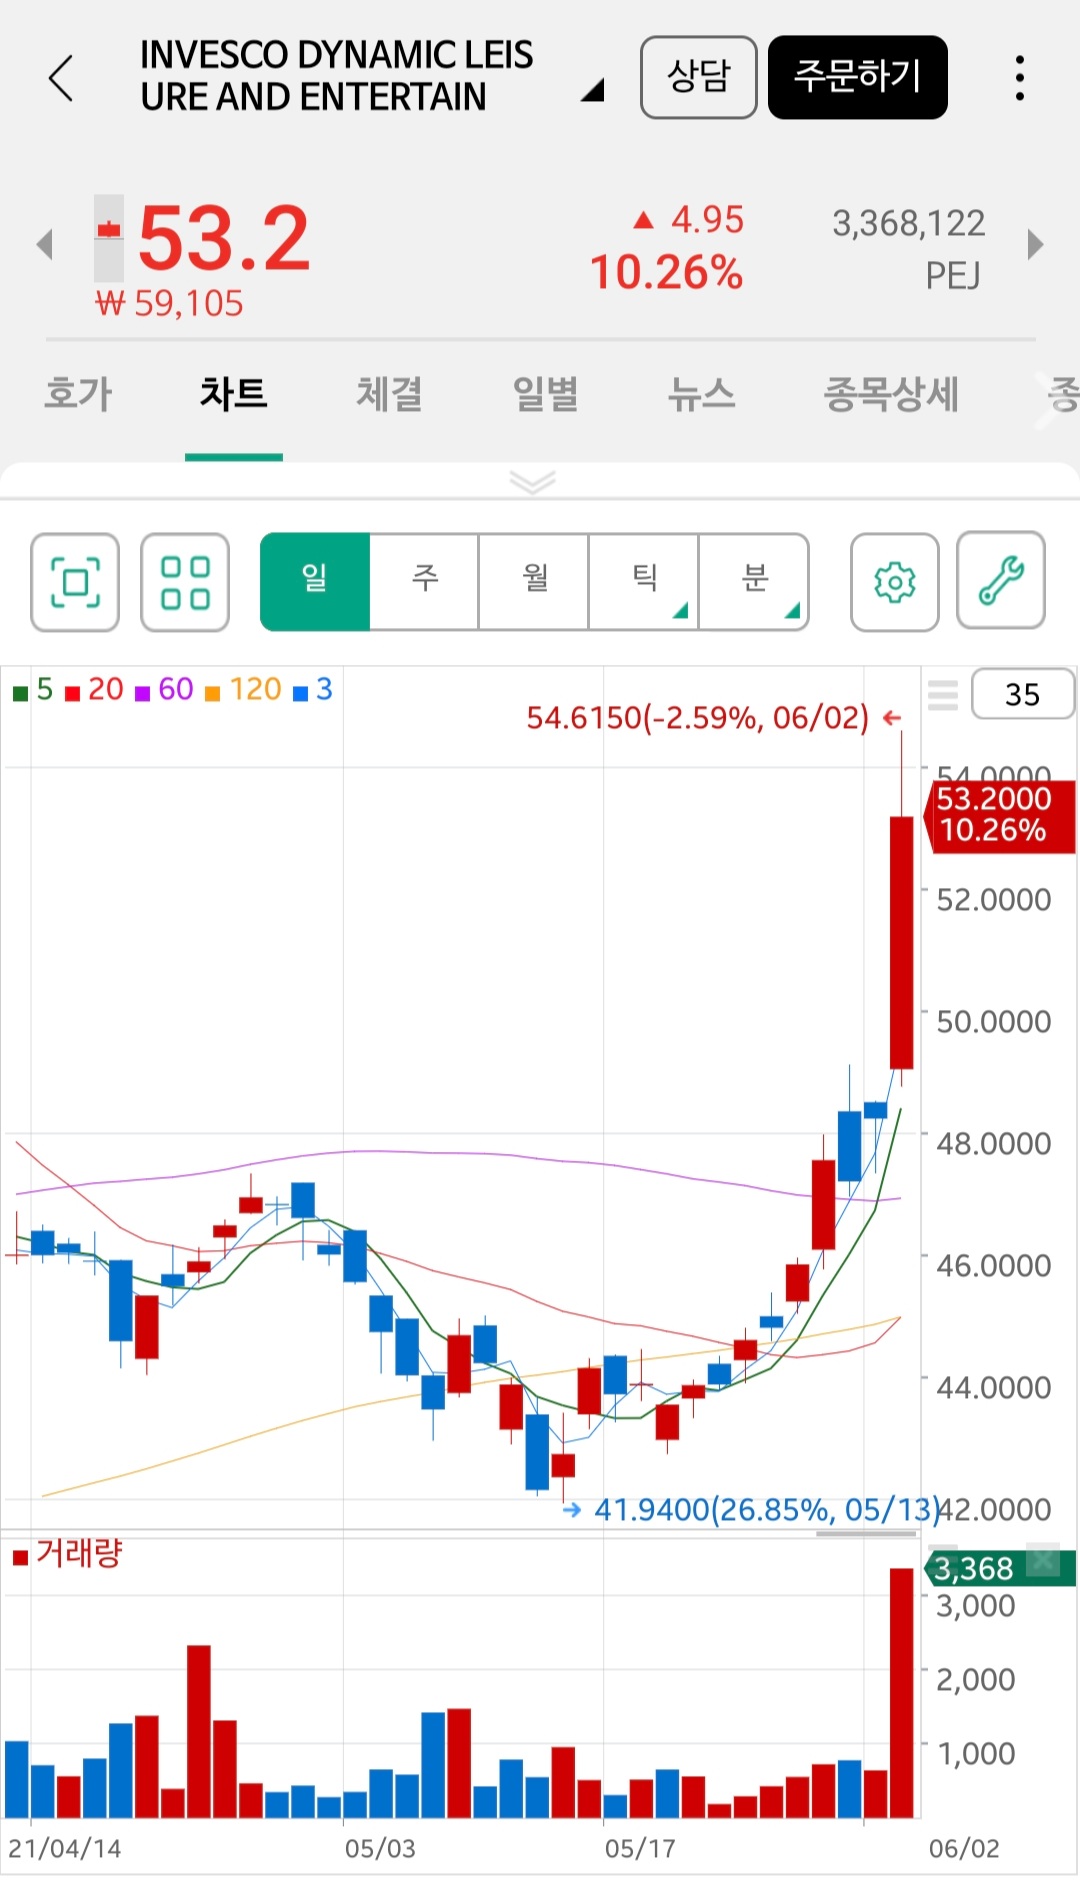Open the 뉴스 tab
1080x1881 pixels.
701,394
